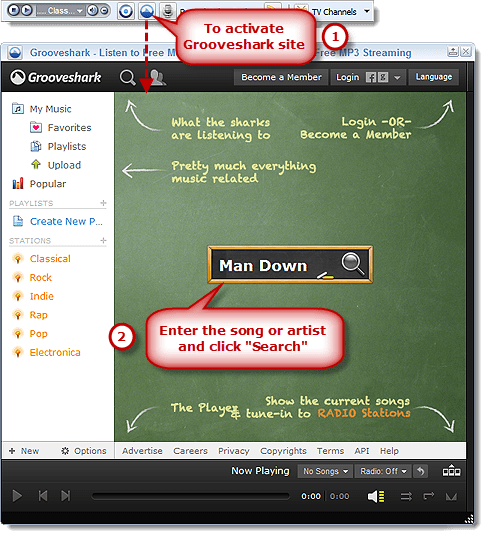The height and width of the screenshot is (555, 500).
Task: Click the player Play button
Action: [17, 496]
